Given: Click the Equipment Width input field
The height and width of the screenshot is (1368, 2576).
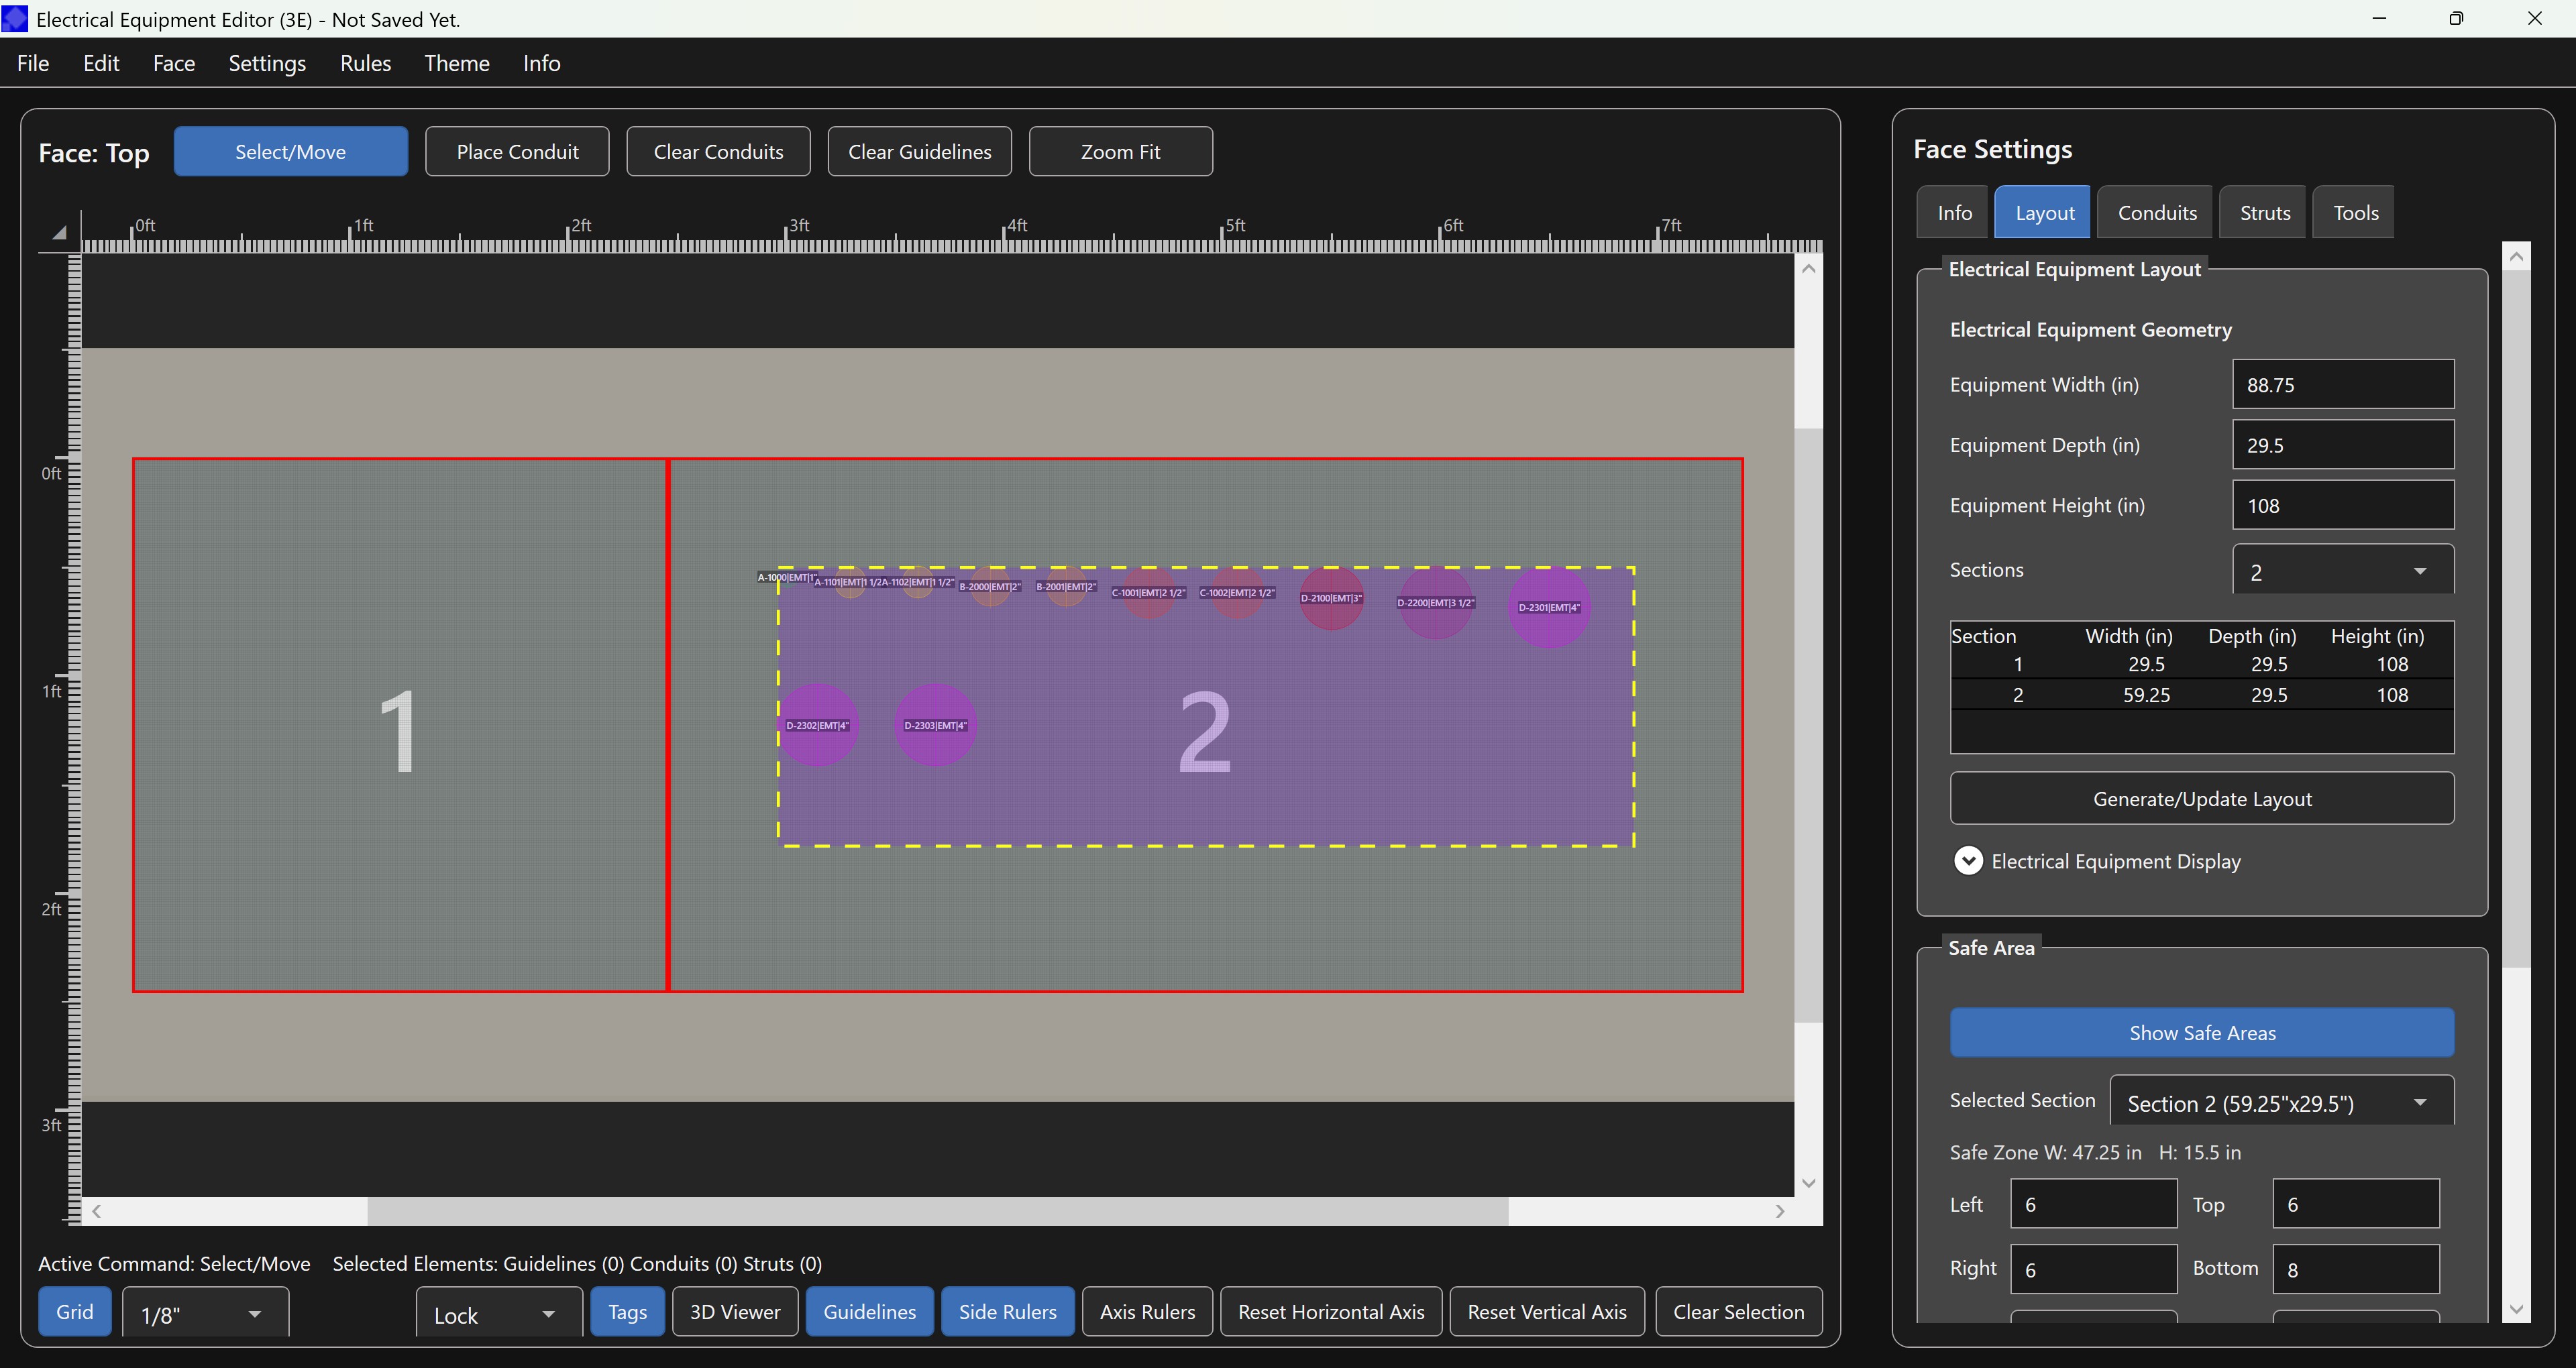Looking at the screenshot, I should (x=2342, y=385).
